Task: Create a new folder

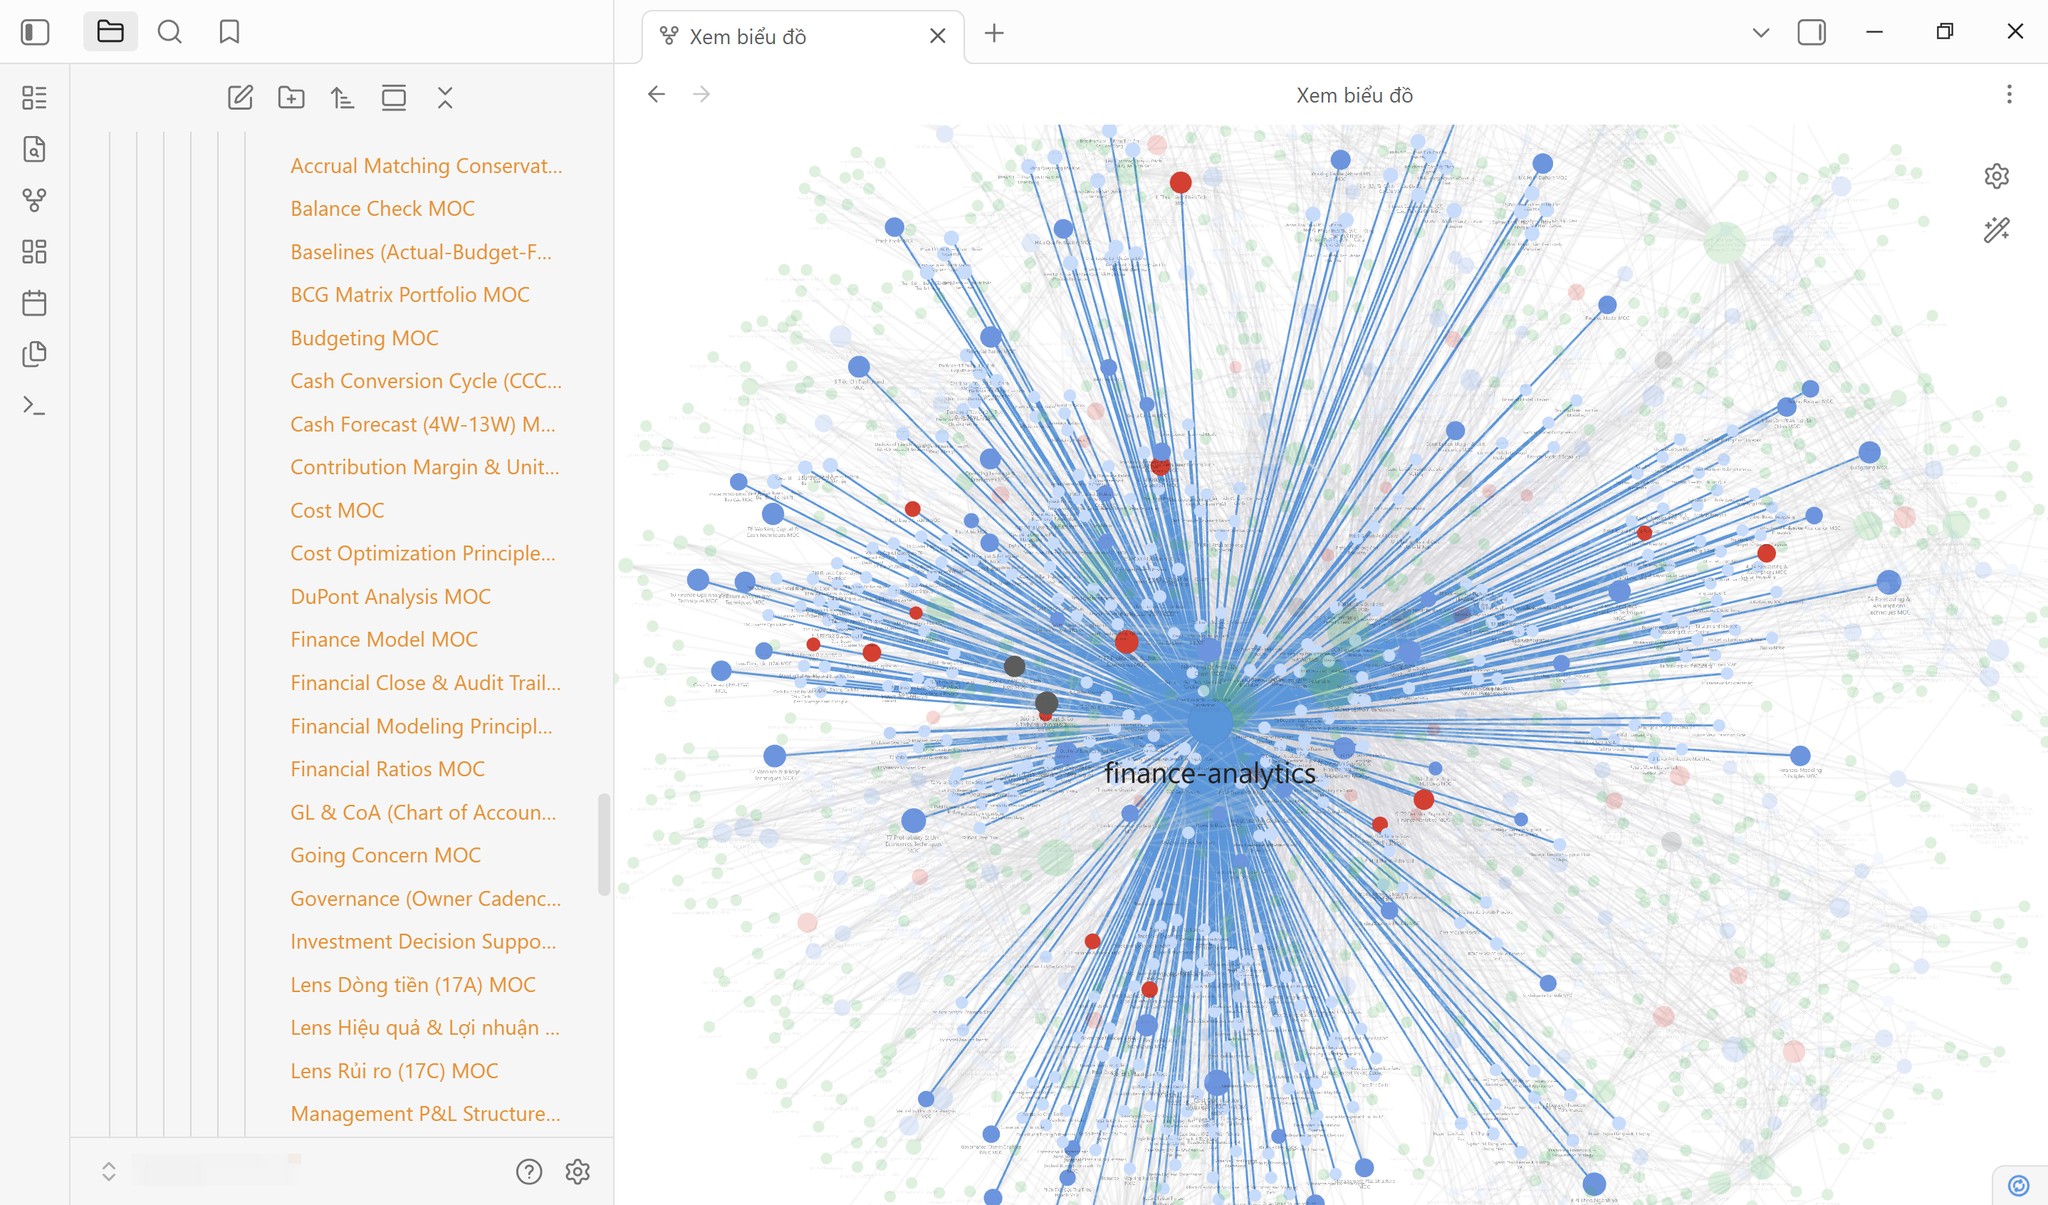Action: click(291, 97)
